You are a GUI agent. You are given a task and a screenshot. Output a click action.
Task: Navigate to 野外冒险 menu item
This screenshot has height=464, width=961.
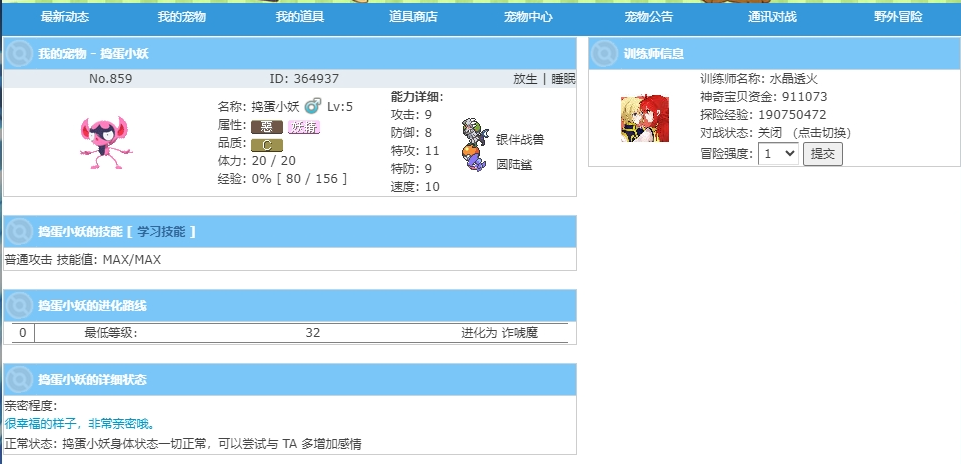(x=898, y=18)
